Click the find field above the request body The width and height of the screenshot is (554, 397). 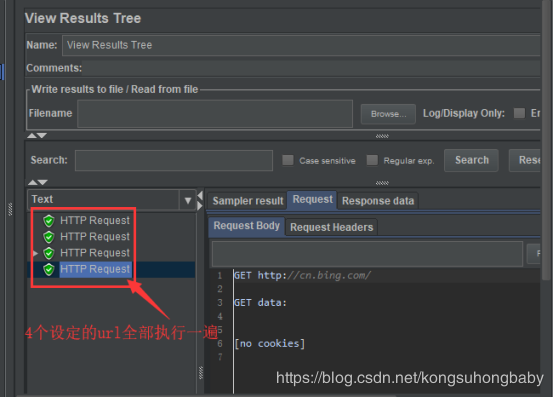(x=367, y=254)
